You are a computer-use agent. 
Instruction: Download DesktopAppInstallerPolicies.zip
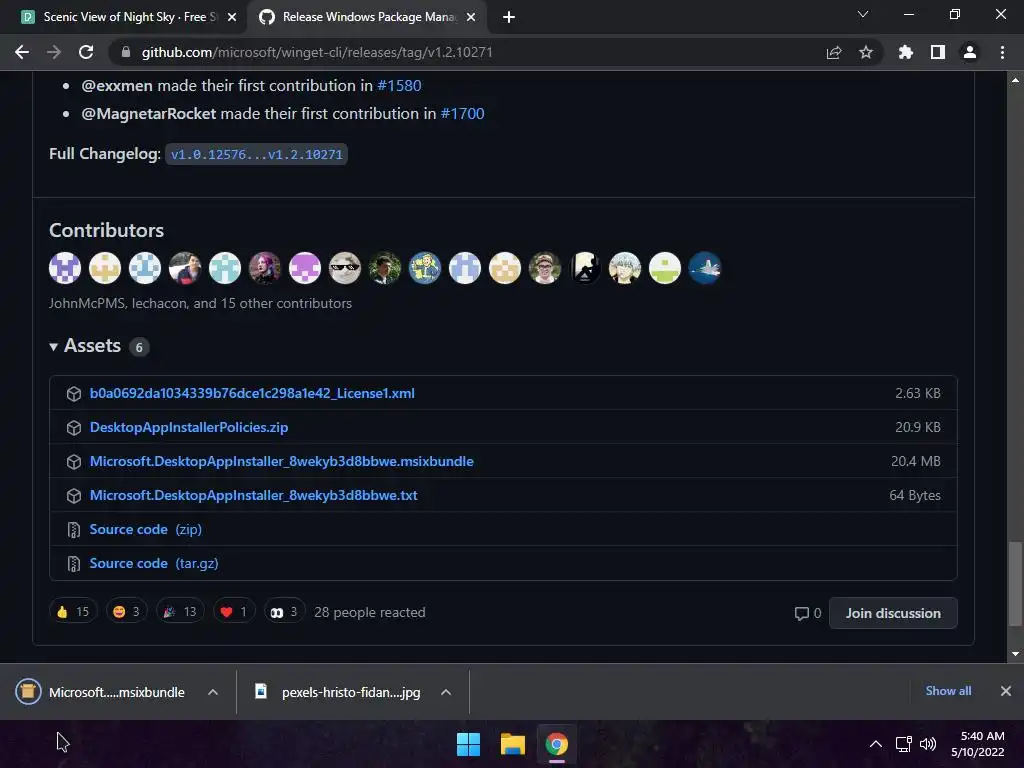click(x=189, y=427)
